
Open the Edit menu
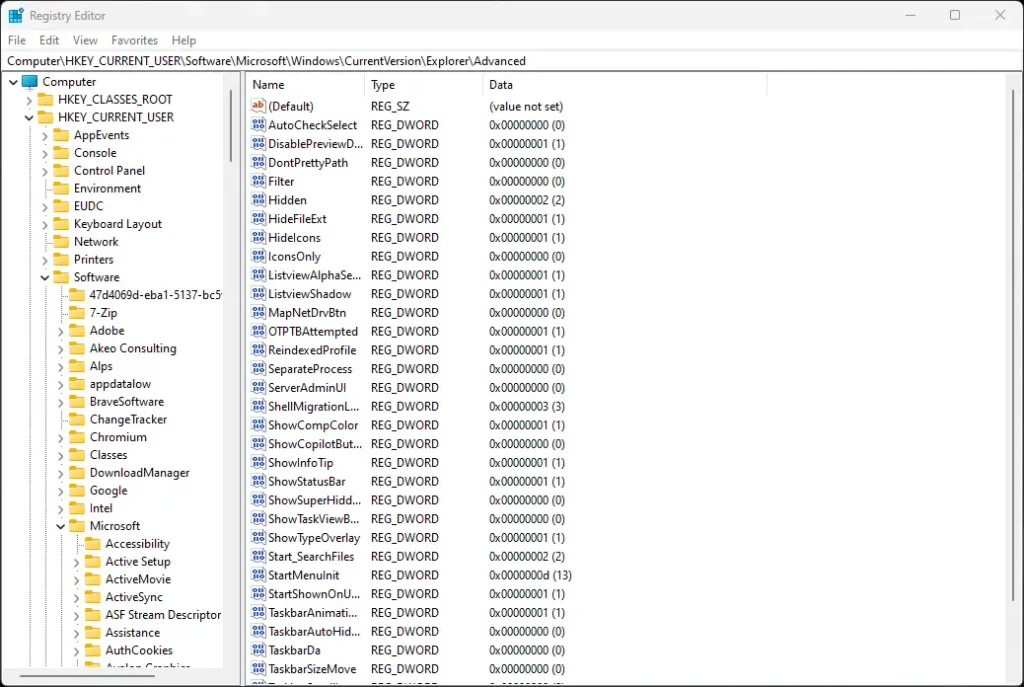[x=49, y=40]
